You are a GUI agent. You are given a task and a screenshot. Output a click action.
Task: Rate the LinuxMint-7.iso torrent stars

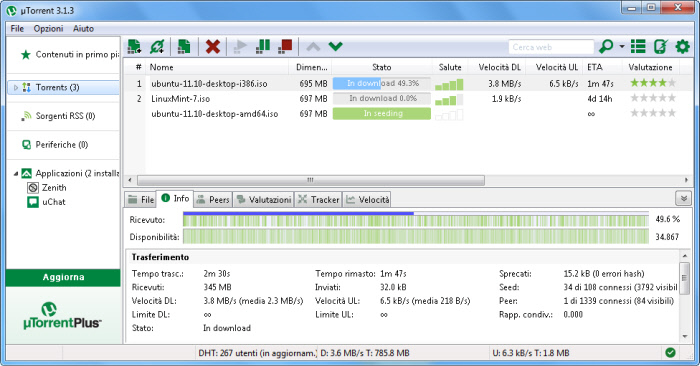[x=653, y=98]
